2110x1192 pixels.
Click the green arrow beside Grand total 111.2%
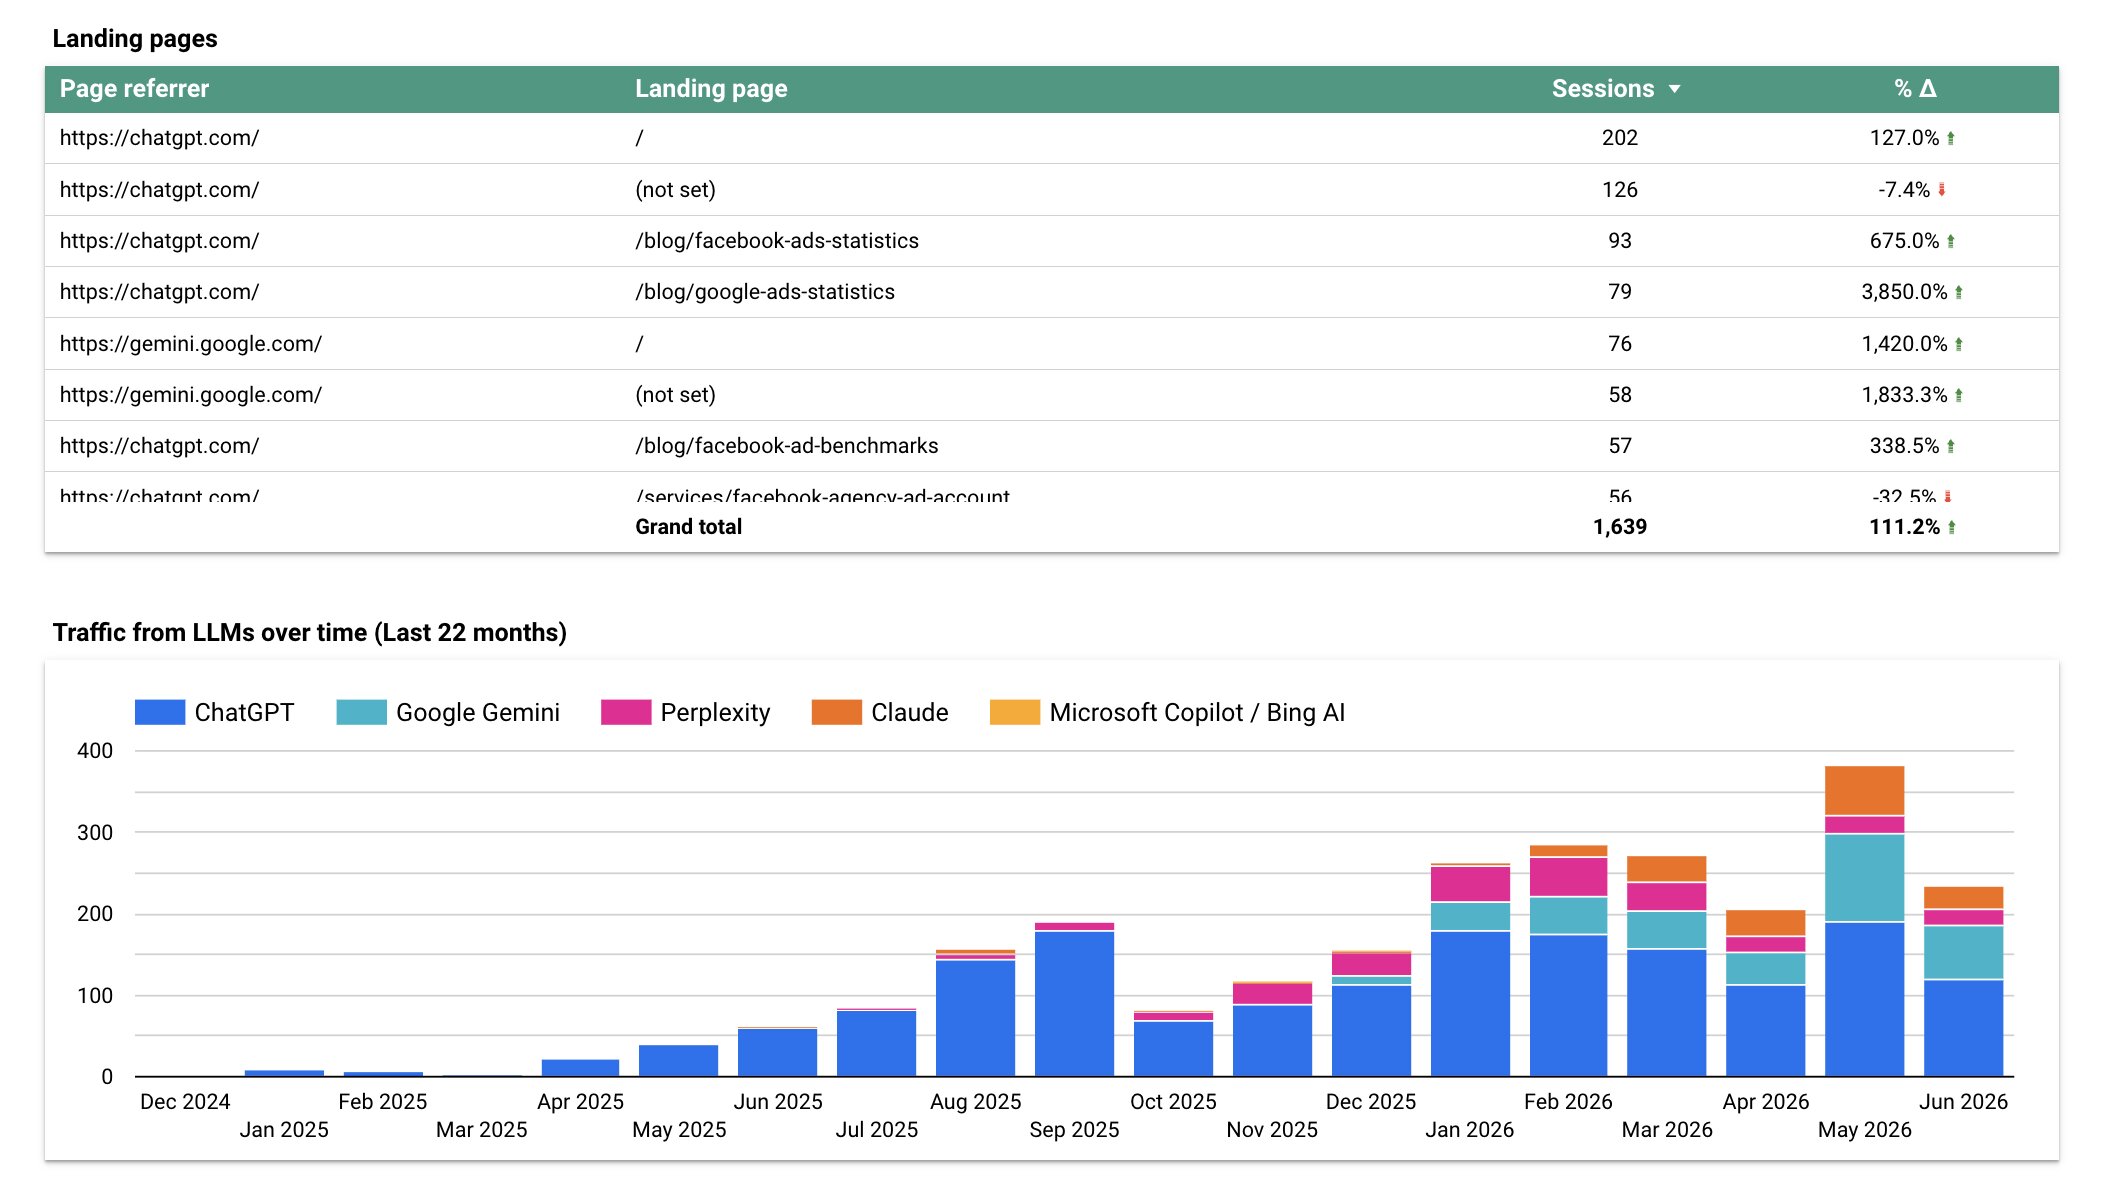(x=1952, y=527)
